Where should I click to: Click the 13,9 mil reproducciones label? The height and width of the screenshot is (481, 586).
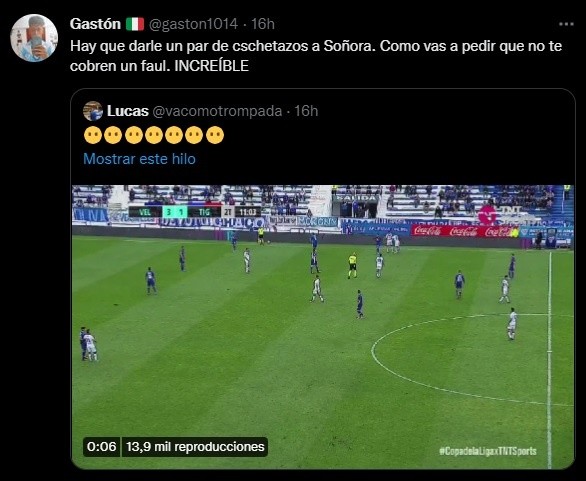195,447
